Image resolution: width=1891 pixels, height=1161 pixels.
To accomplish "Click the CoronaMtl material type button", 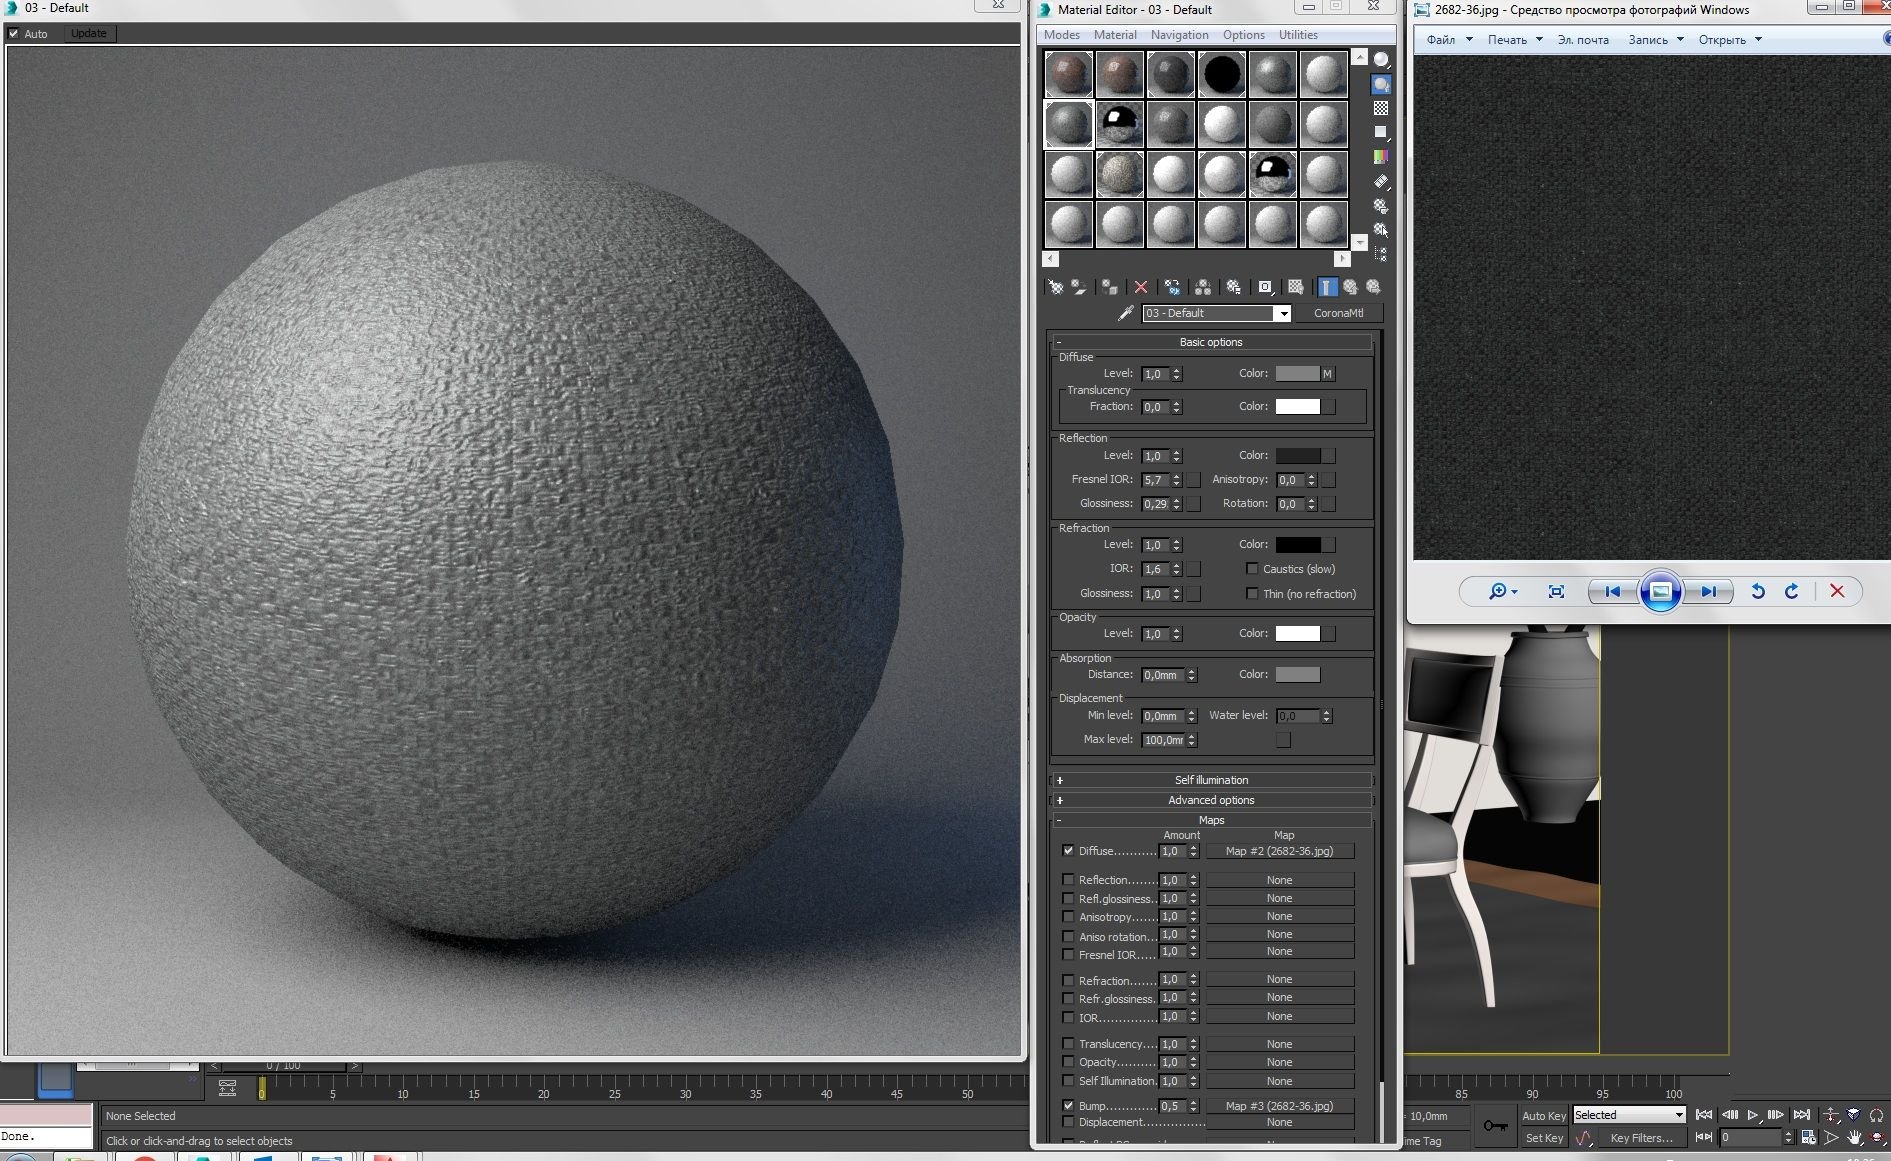I will click(1338, 313).
